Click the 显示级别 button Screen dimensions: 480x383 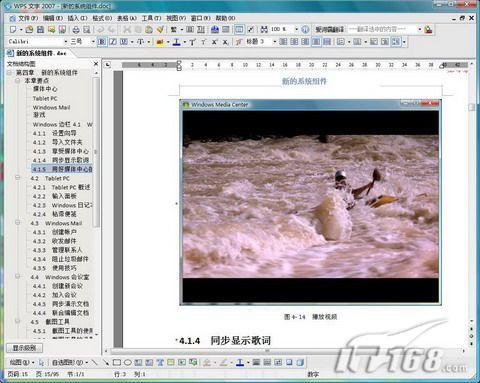tap(24, 348)
